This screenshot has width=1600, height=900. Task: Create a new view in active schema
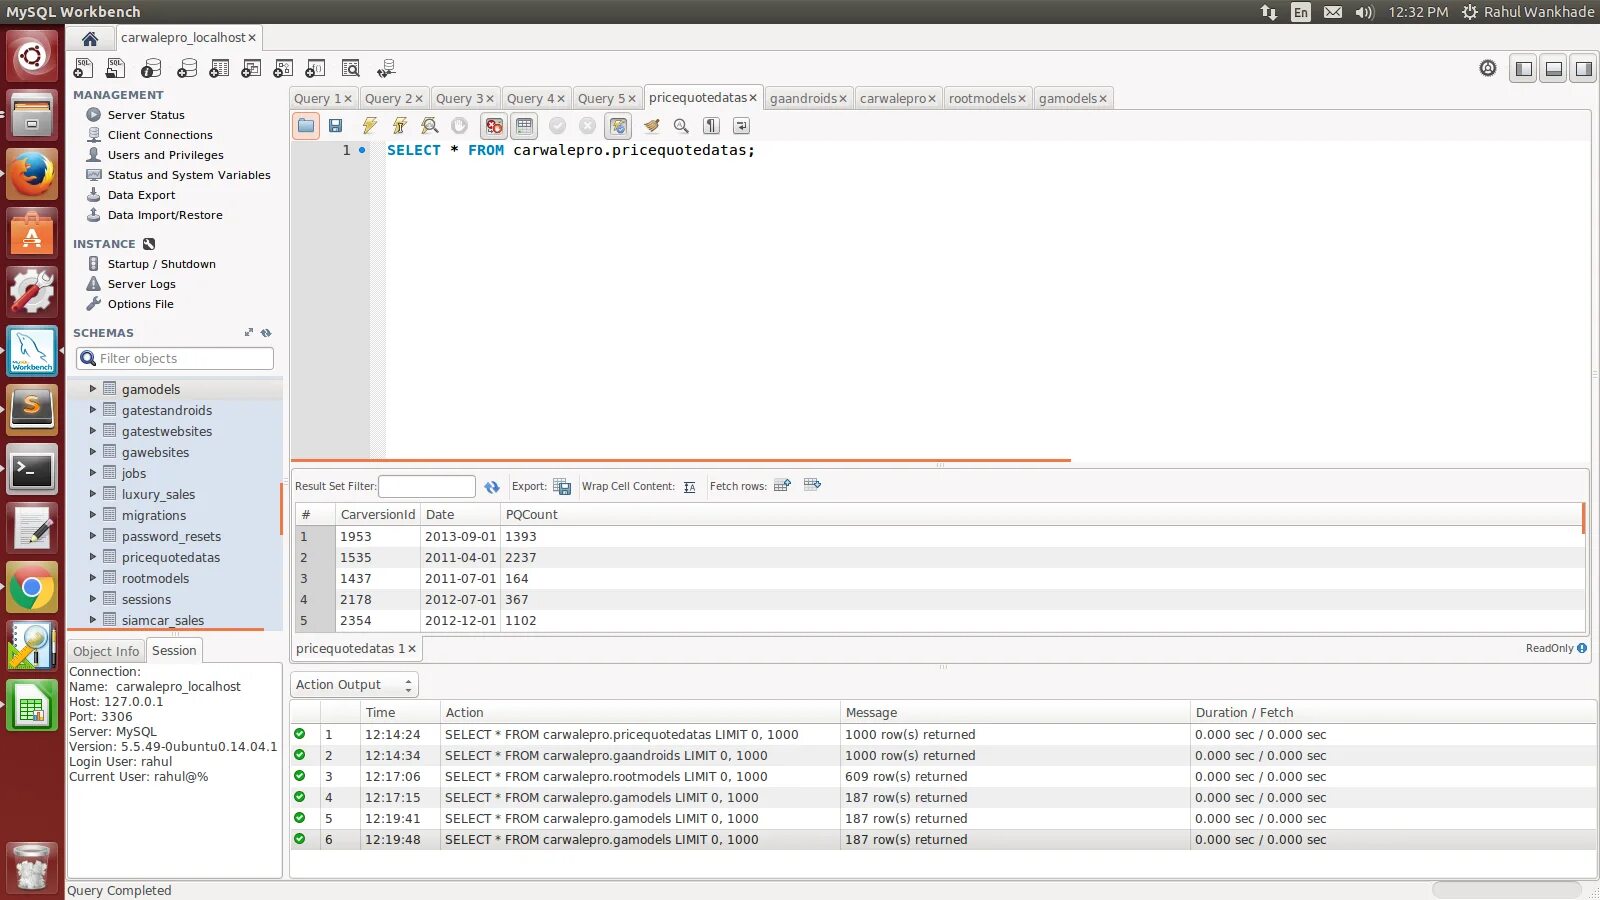[251, 68]
